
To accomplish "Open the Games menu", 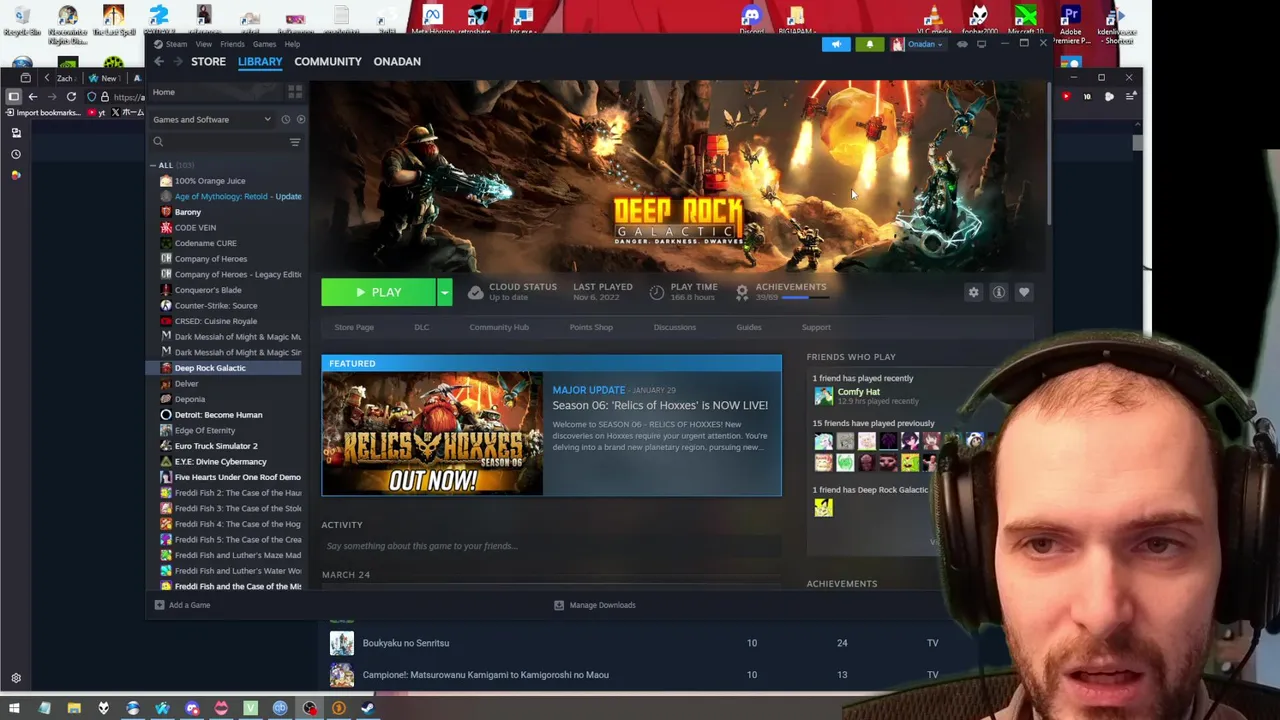I will 264,44.
